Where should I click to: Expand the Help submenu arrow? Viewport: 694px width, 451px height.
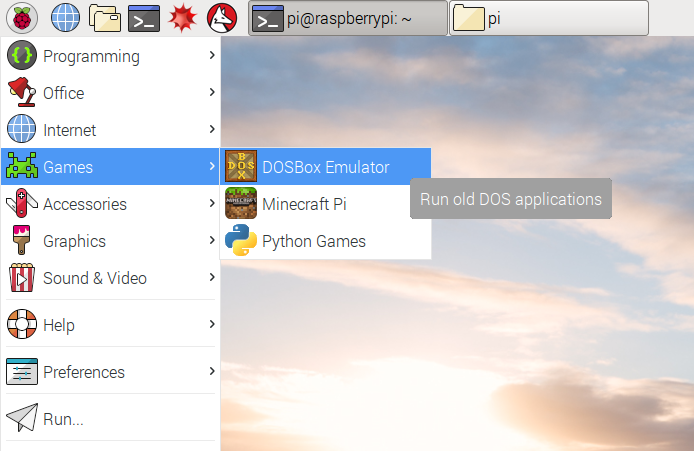(212, 324)
